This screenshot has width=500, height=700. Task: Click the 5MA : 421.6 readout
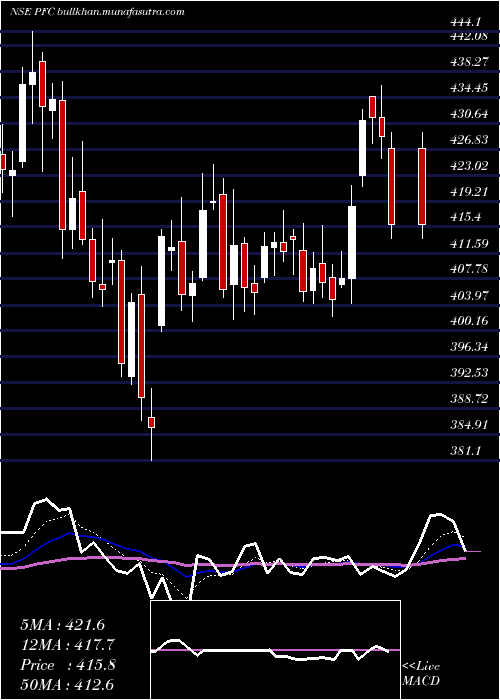point(62,625)
